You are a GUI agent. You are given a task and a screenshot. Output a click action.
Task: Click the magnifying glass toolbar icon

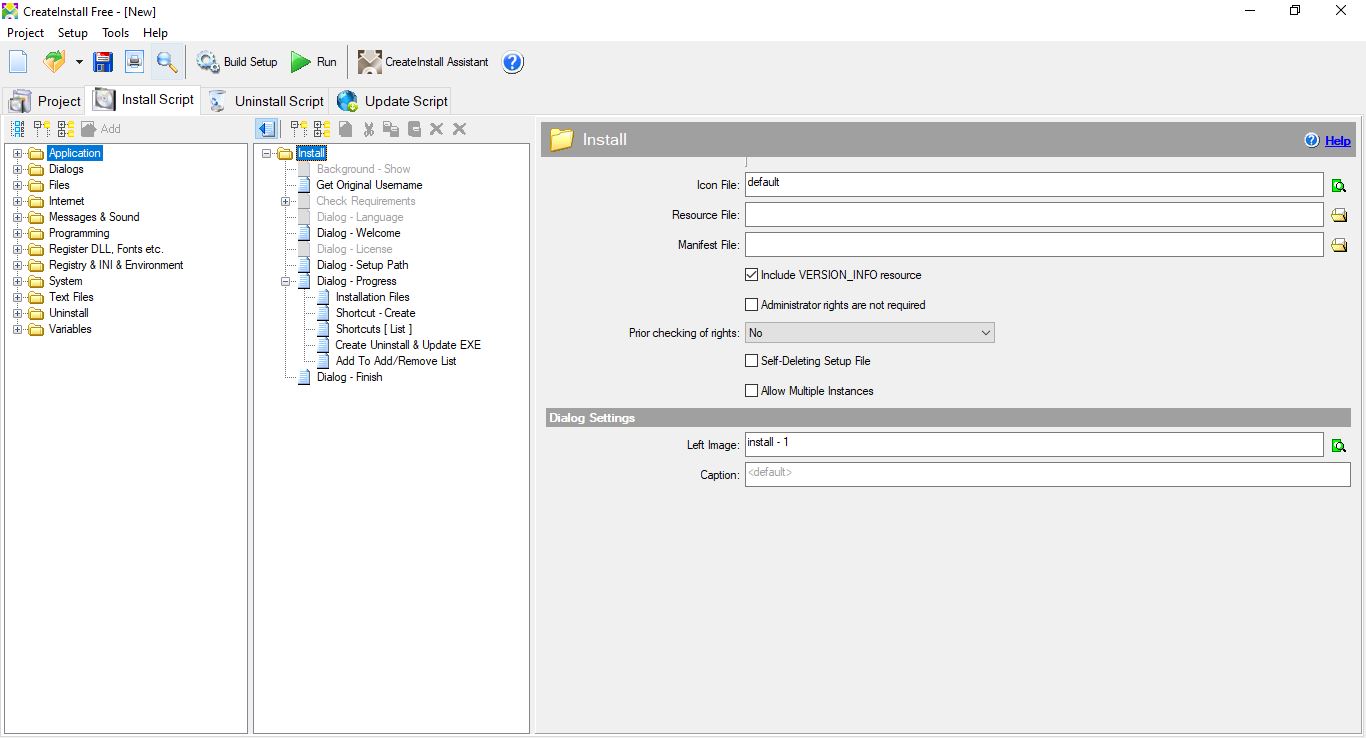[x=166, y=62]
